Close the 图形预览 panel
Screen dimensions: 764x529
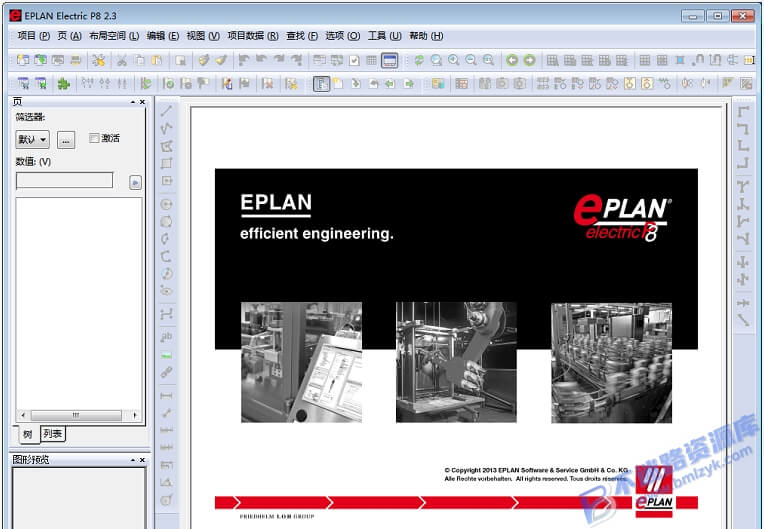(x=142, y=460)
